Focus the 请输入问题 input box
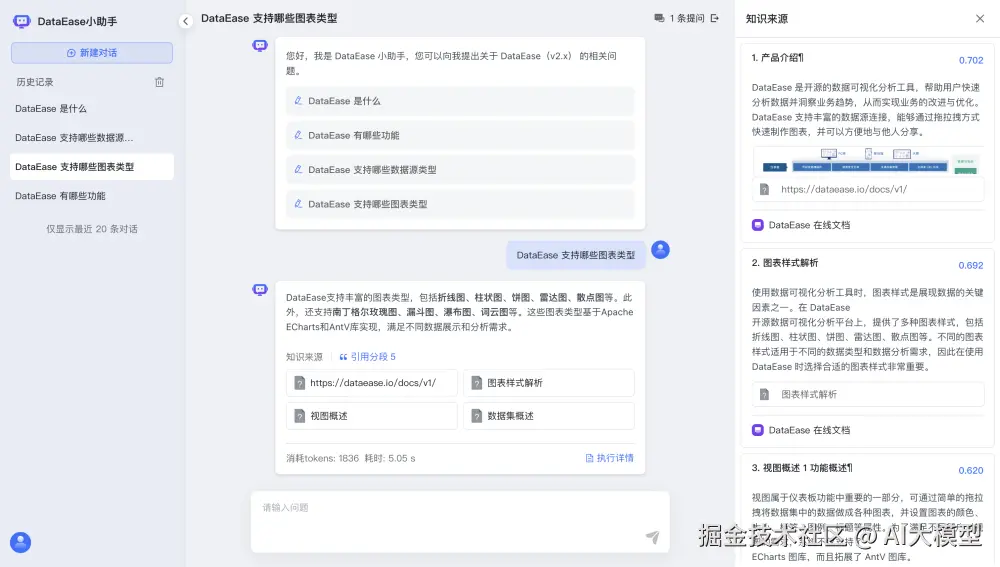1000x567 pixels. coord(460,522)
